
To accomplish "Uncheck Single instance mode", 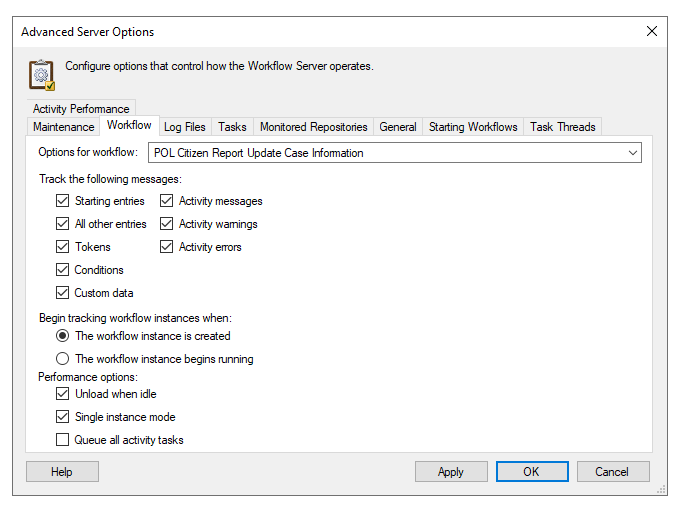I will click(63, 417).
